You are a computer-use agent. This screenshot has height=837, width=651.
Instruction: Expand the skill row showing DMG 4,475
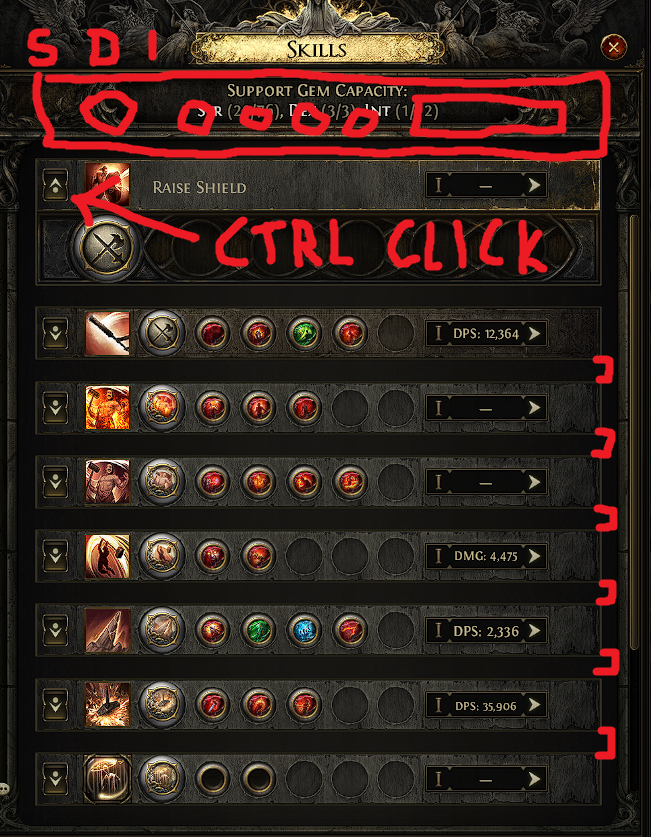click(x=55, y=556)
